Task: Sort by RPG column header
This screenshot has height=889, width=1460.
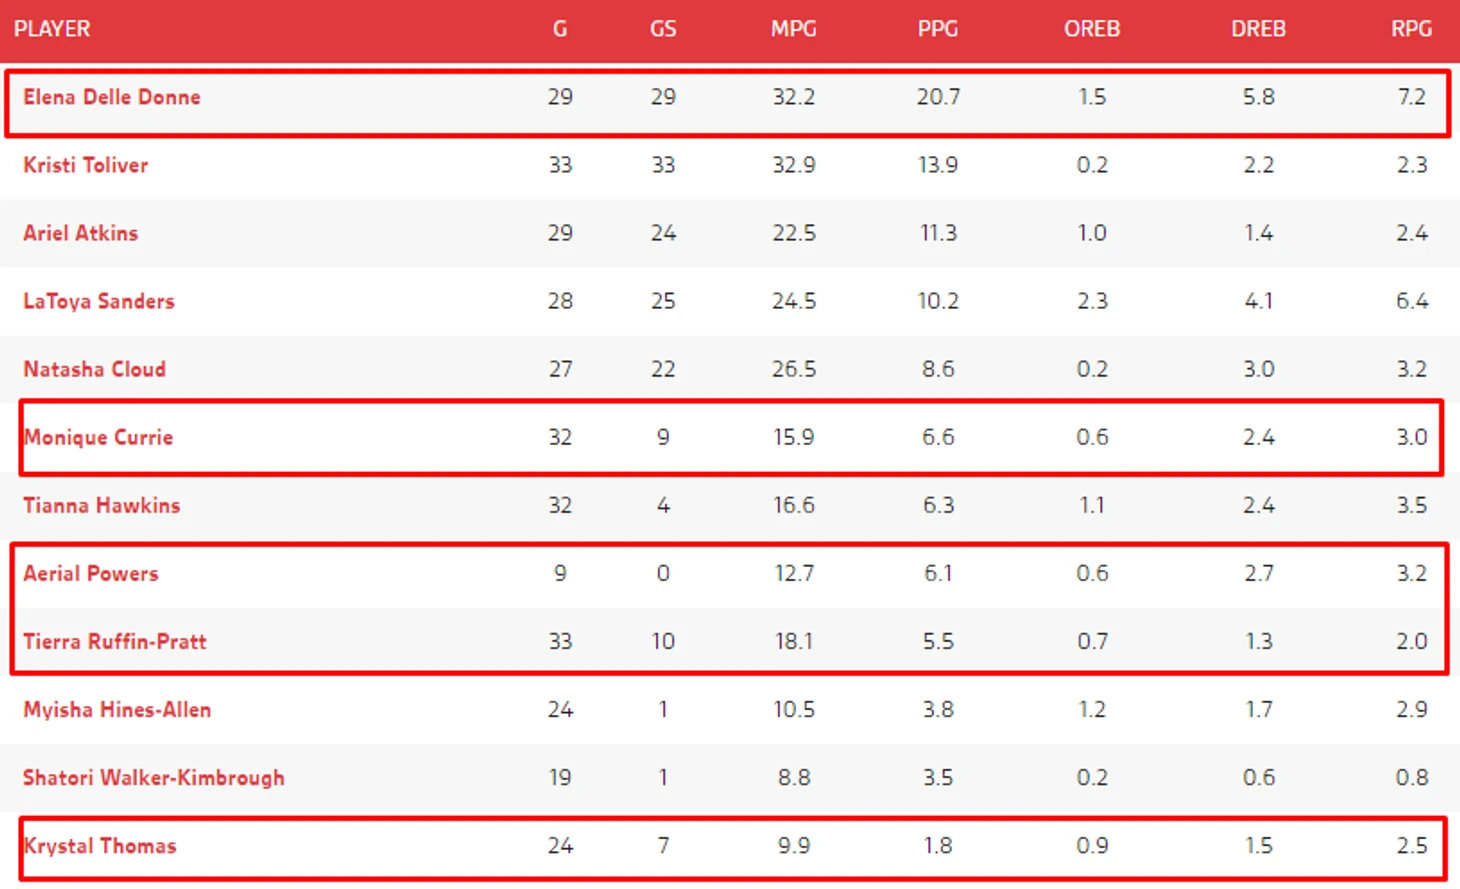Action: pyautogui.click(x=1412, y=29)
